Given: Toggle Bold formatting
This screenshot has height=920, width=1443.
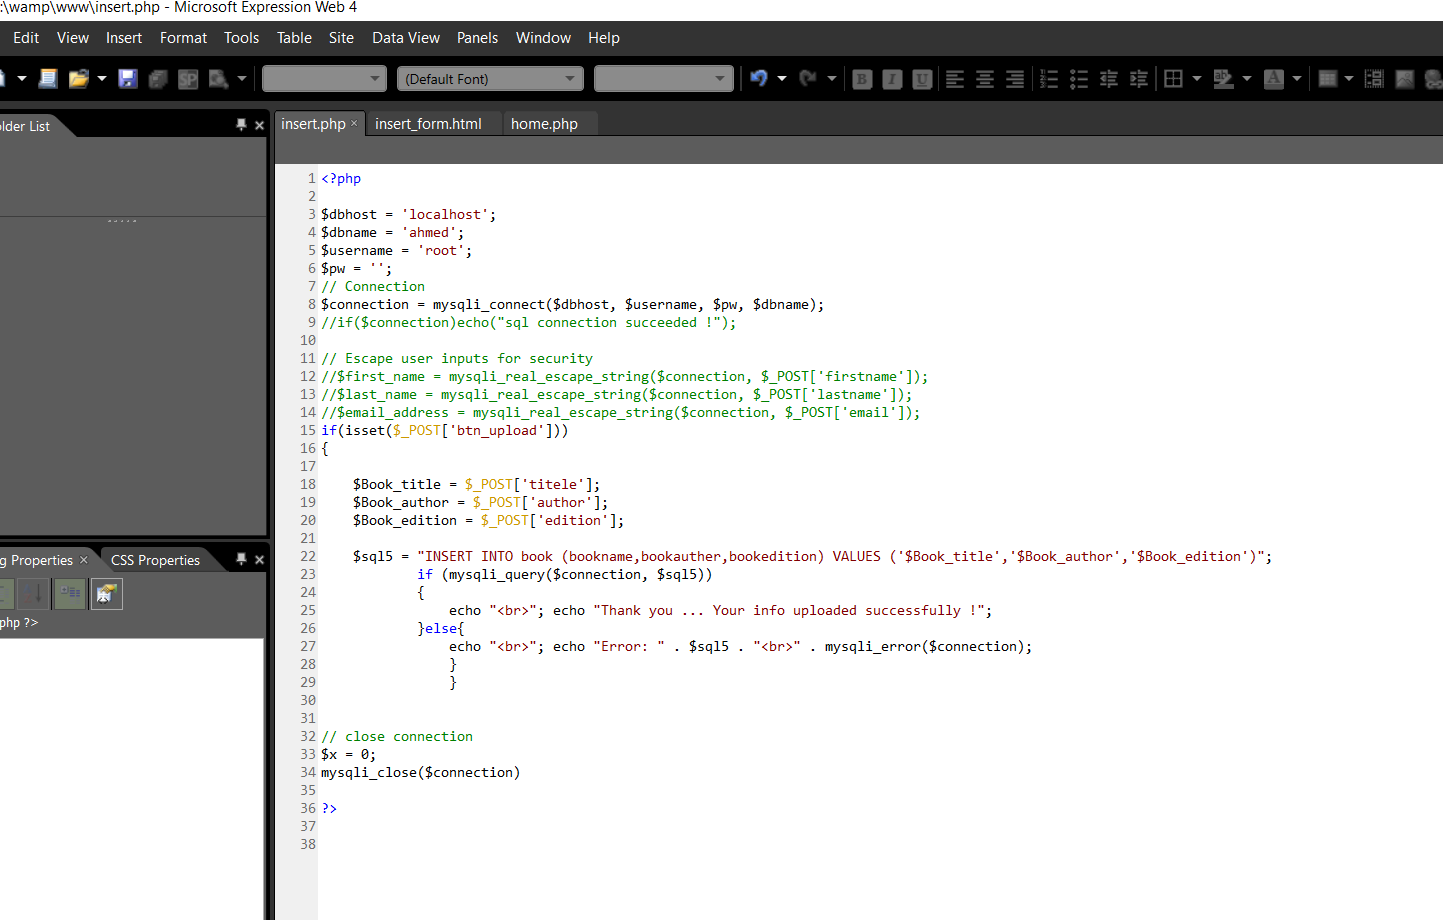Looking at the screenshot, I should pyautogui.click(x=862, y=79).
